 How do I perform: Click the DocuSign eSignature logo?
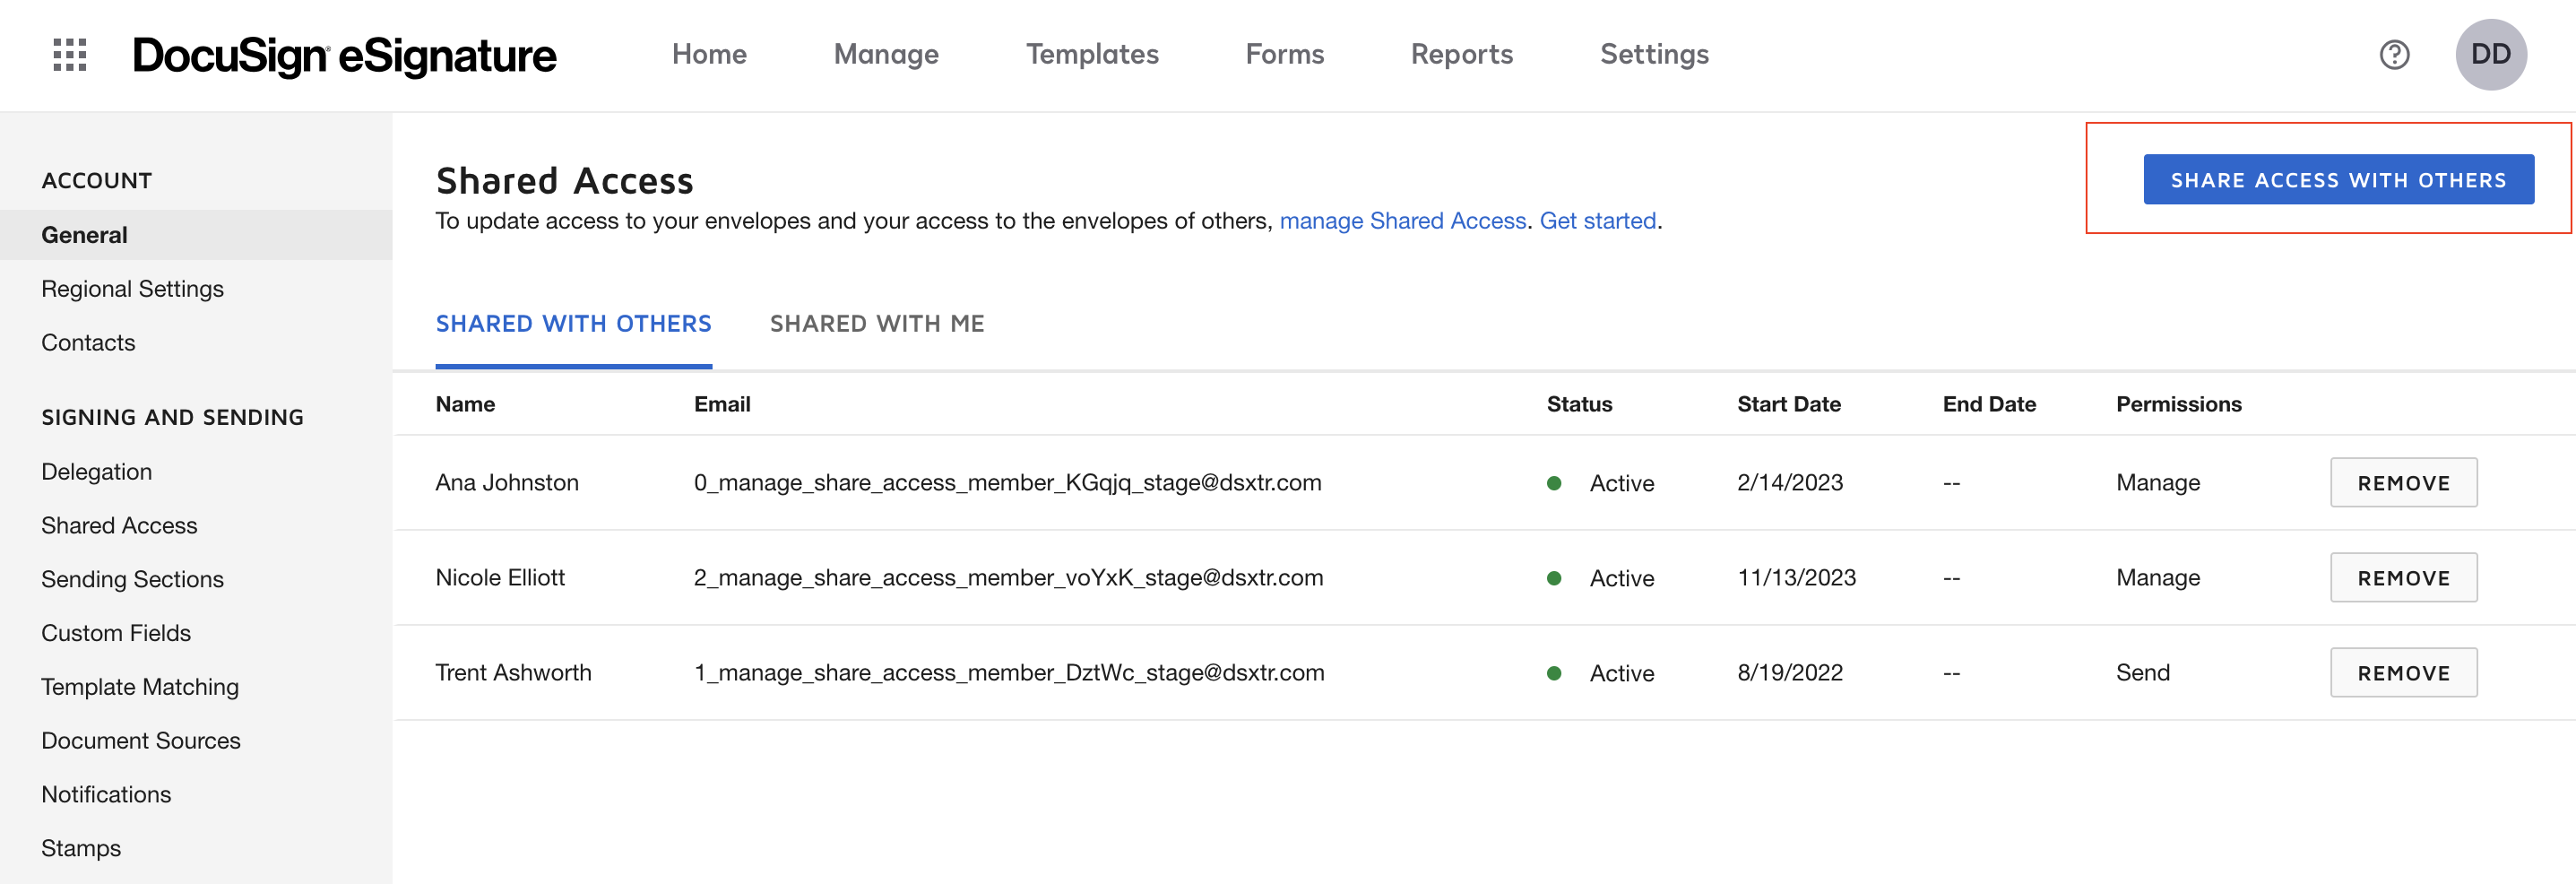click(x=344, y=56)
